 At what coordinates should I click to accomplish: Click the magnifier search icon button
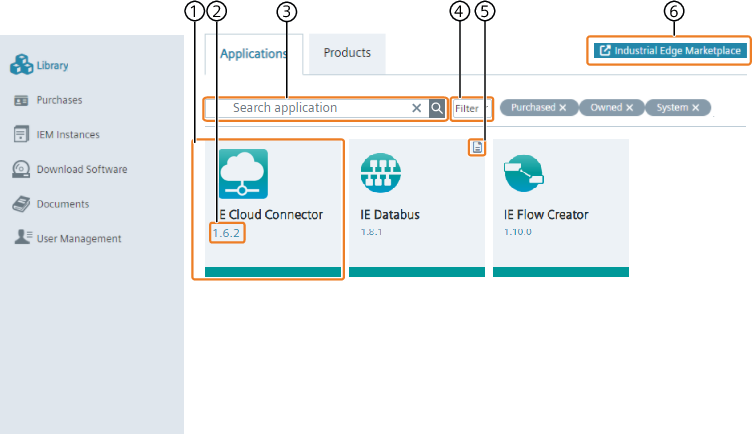pos(437,108)
